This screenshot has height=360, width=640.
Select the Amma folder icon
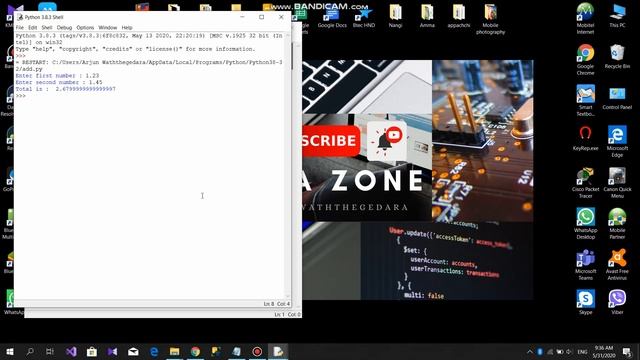tap(427, 17)
